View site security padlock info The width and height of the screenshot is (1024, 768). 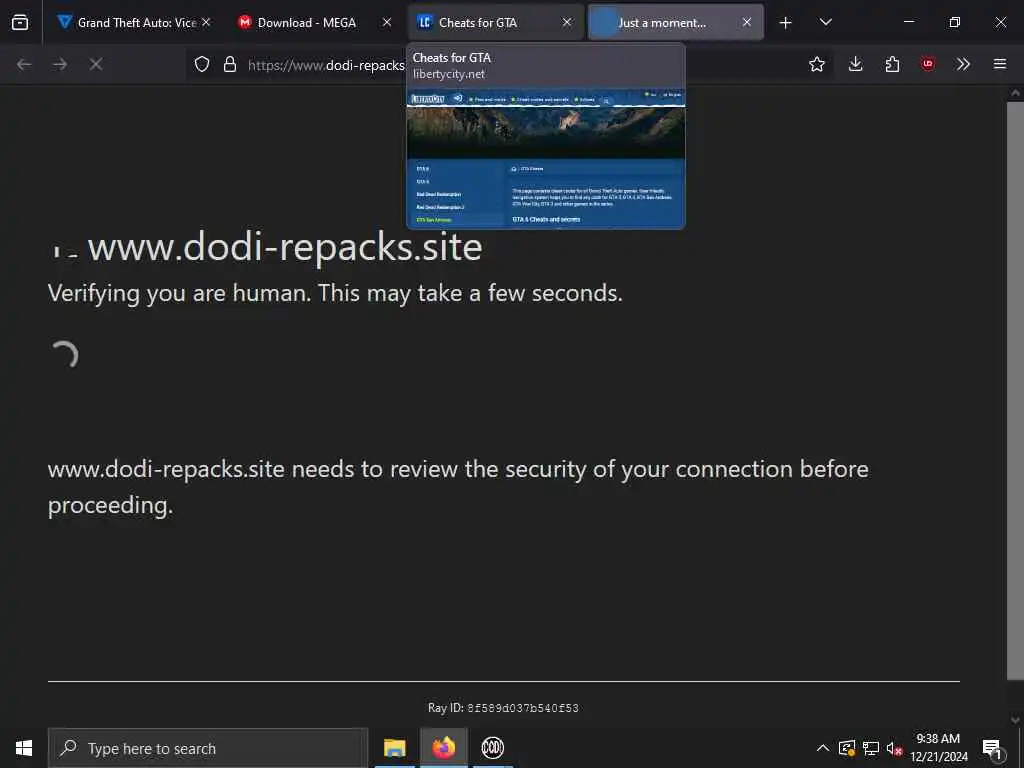[230, 64]
